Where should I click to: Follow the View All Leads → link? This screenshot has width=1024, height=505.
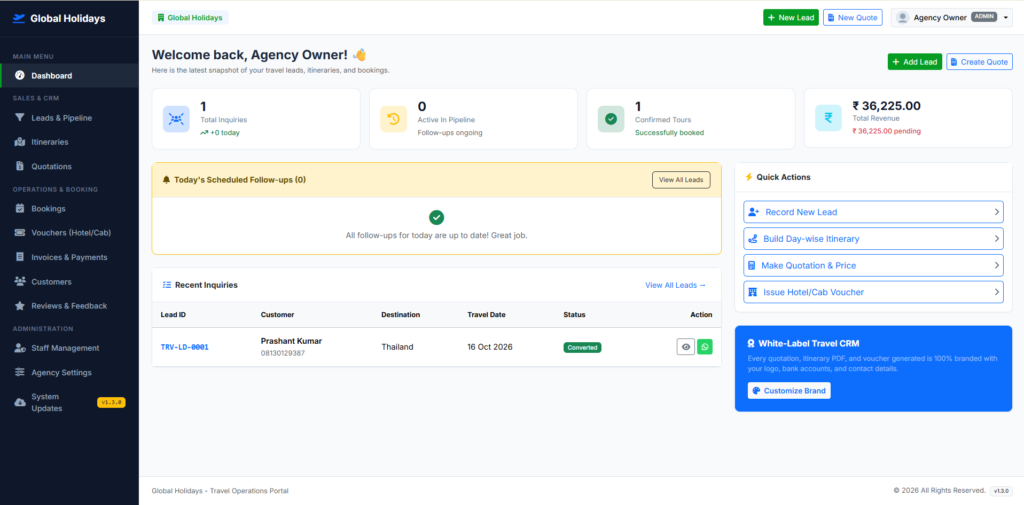click(x=675, y=285)
